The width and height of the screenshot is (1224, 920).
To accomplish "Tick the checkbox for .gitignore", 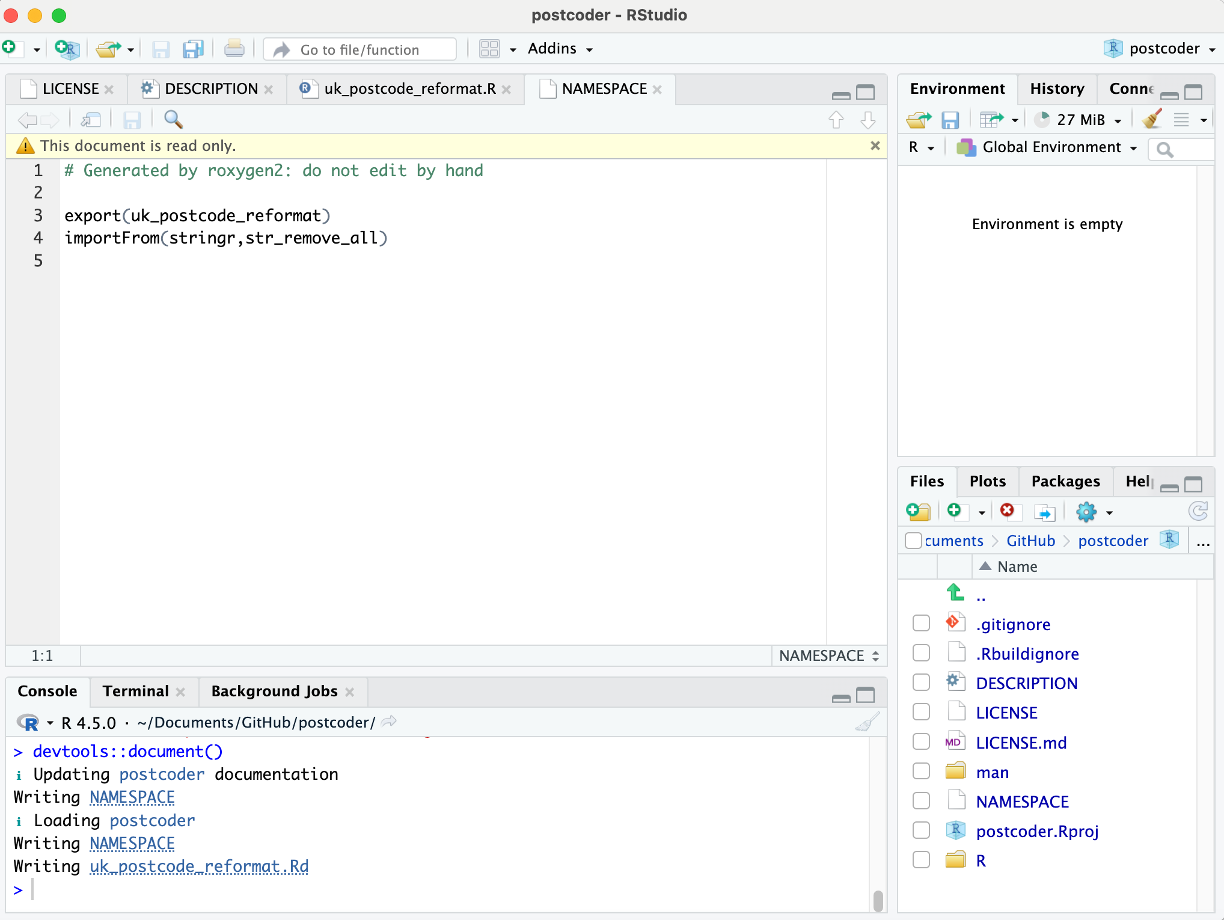I will point(921,624).
